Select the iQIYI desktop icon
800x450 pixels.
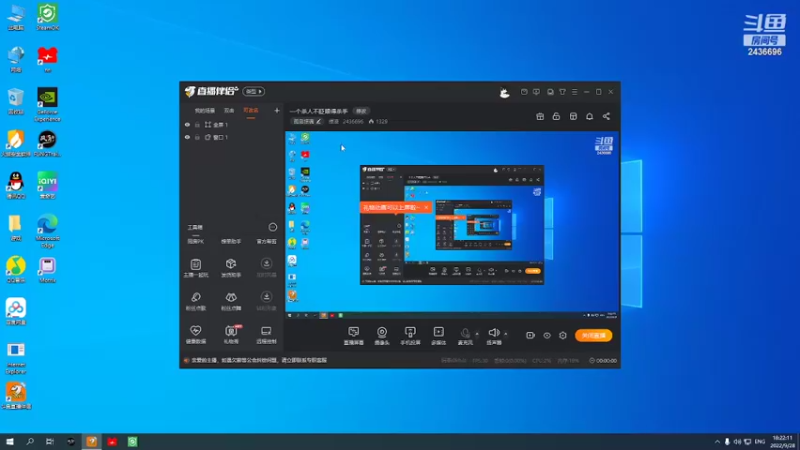click(x=47, y=185)
